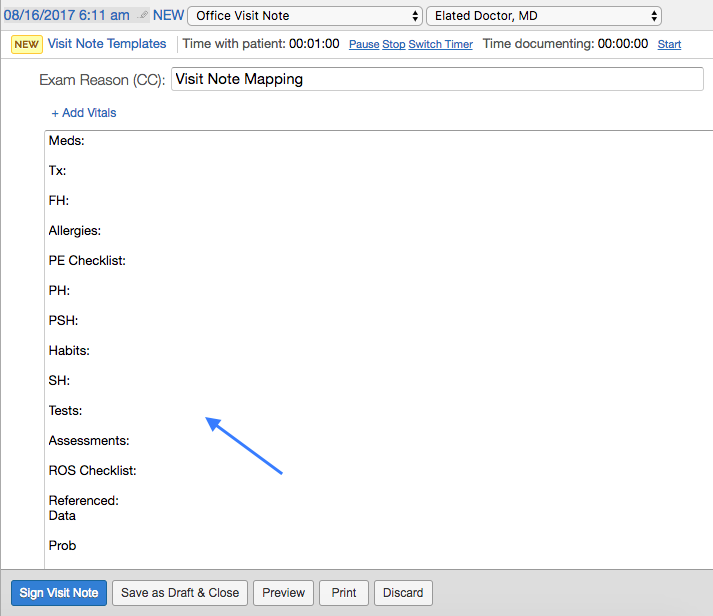Click the Exam Reason (CC) text field

pos(437,79)
